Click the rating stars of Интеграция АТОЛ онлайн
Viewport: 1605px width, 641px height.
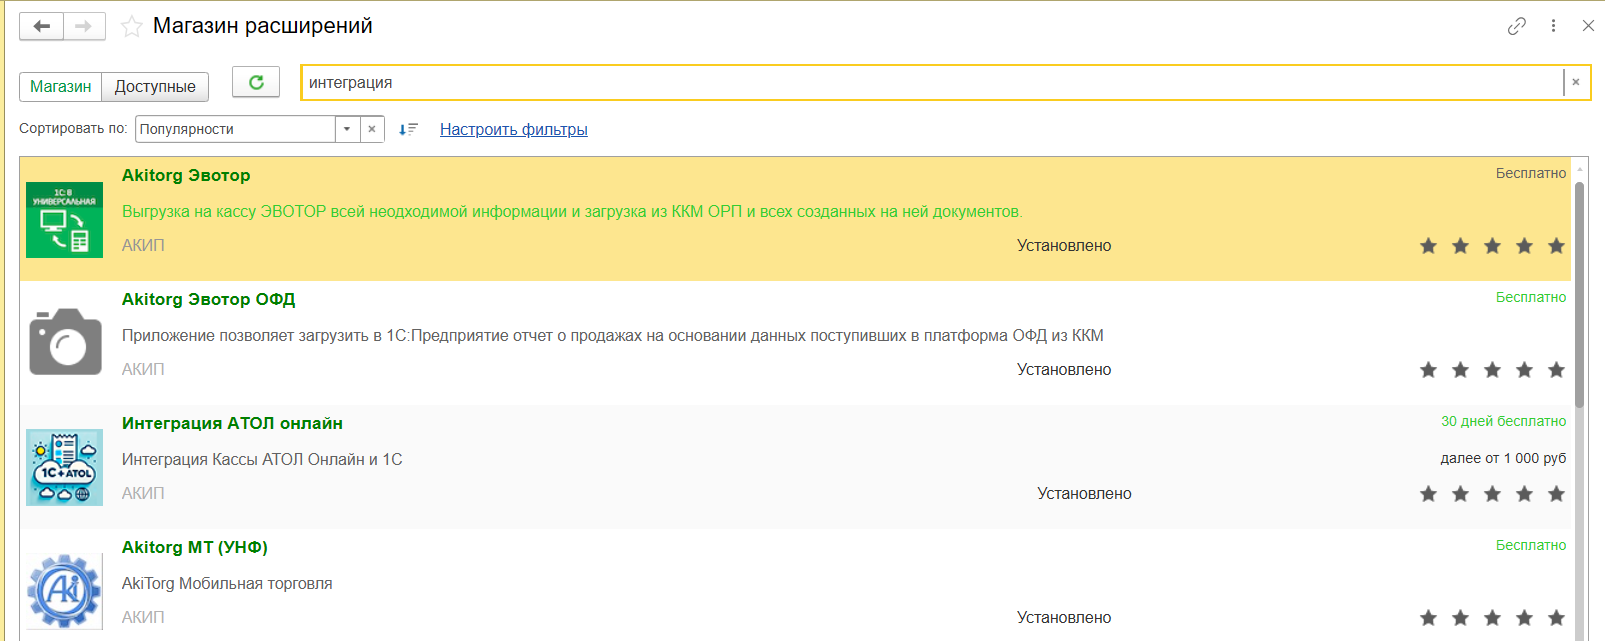(x=1492, y=494)
